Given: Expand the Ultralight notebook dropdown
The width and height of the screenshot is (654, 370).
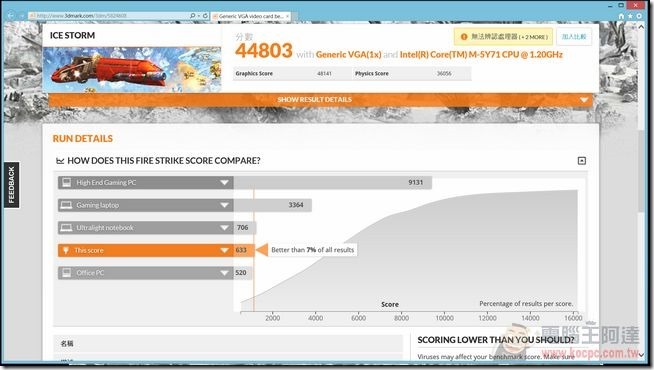Looking at the screenshot, I should click(224, 228).
